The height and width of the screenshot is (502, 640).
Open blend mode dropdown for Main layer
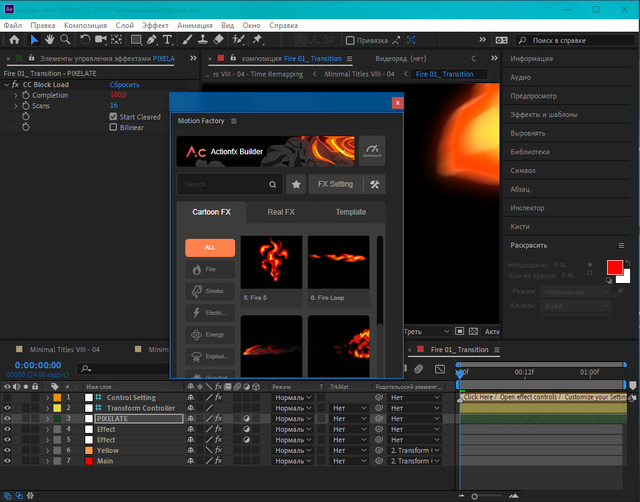click(x=291, y=462)
